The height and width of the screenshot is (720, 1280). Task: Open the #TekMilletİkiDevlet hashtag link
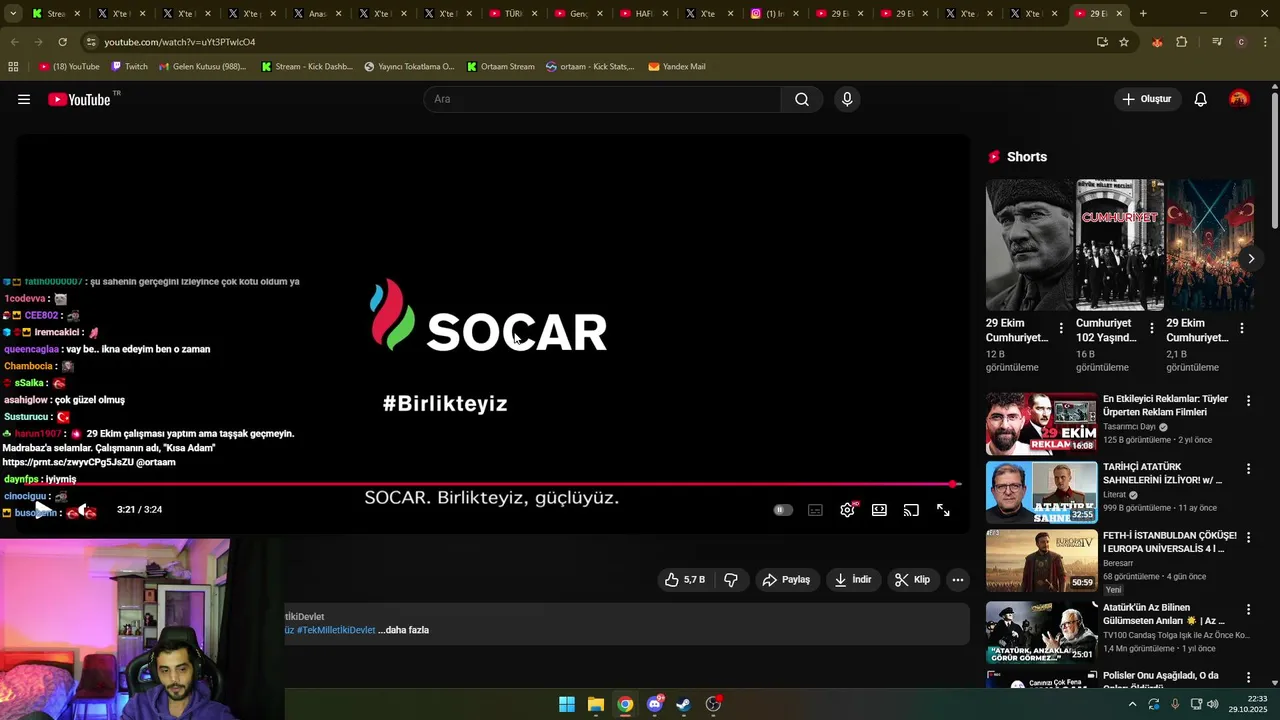[336, 630]
